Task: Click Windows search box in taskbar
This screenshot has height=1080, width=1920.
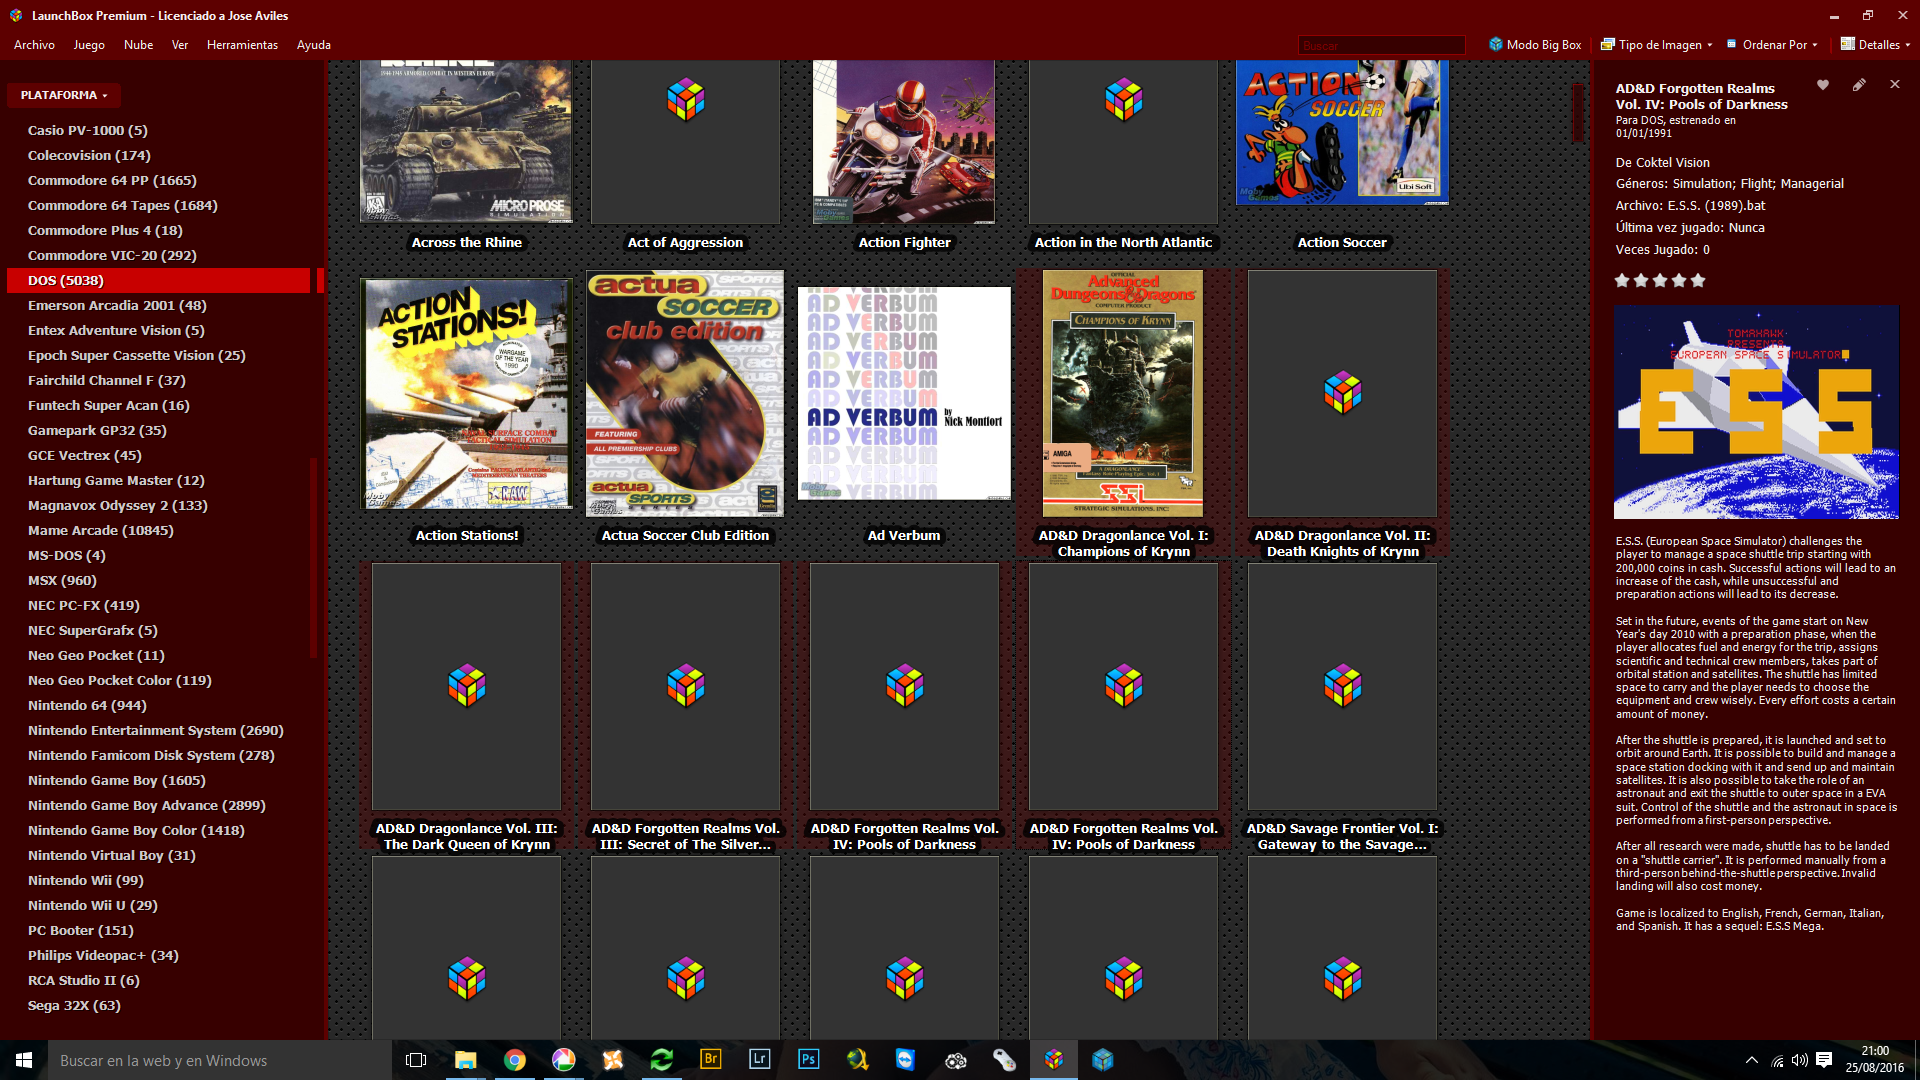Action: point(219,1060)
